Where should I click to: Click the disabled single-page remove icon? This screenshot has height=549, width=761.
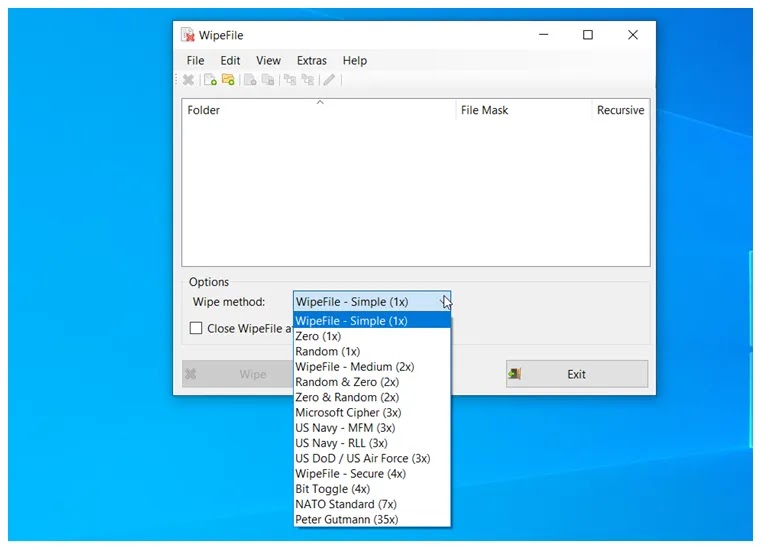click(250, 80)
